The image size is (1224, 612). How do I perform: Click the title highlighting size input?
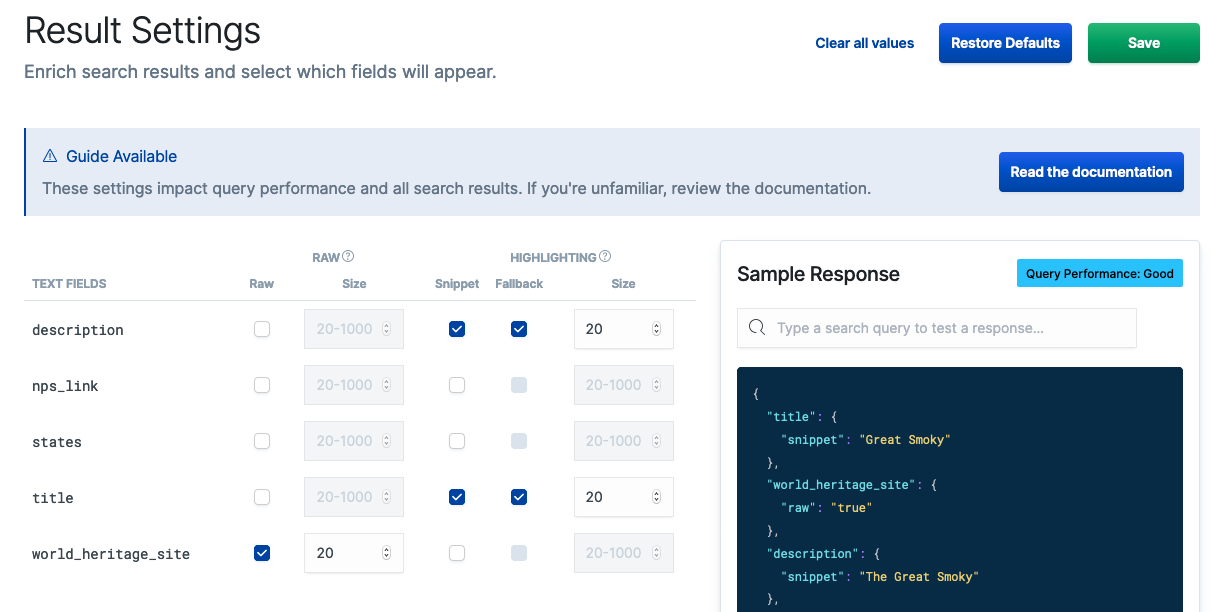612,497
